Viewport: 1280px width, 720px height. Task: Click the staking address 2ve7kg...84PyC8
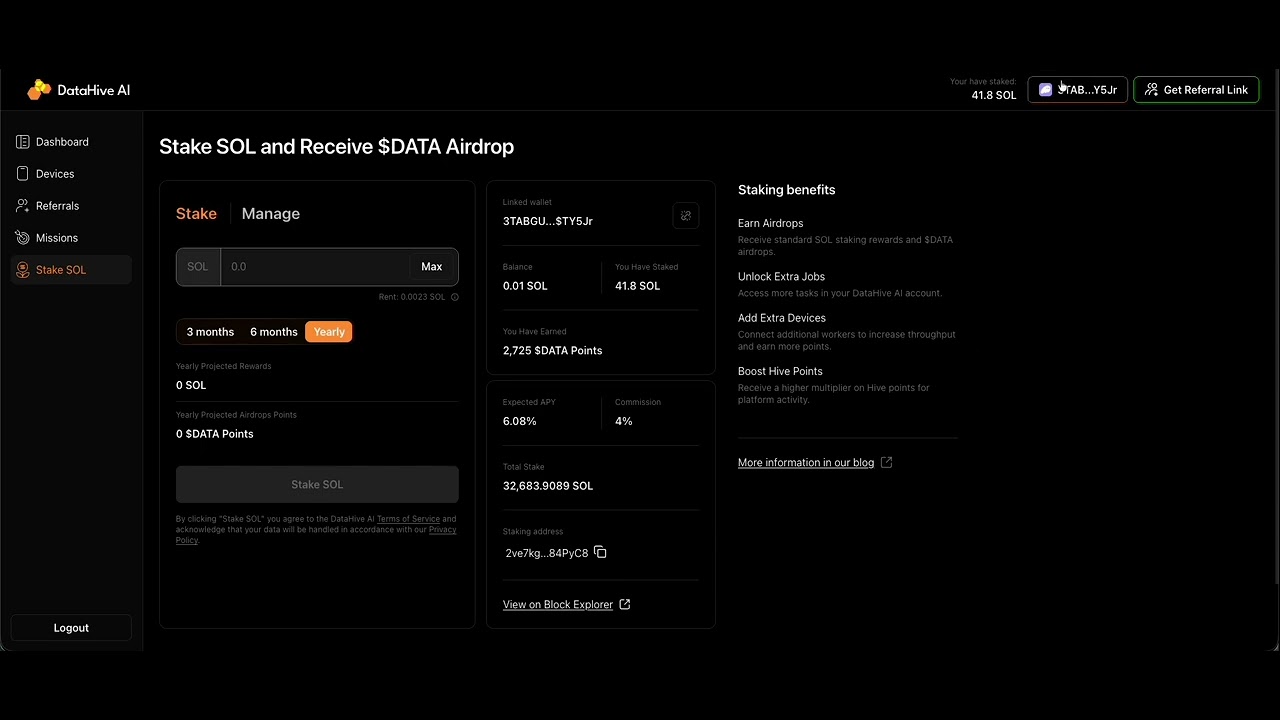[547, 553]
